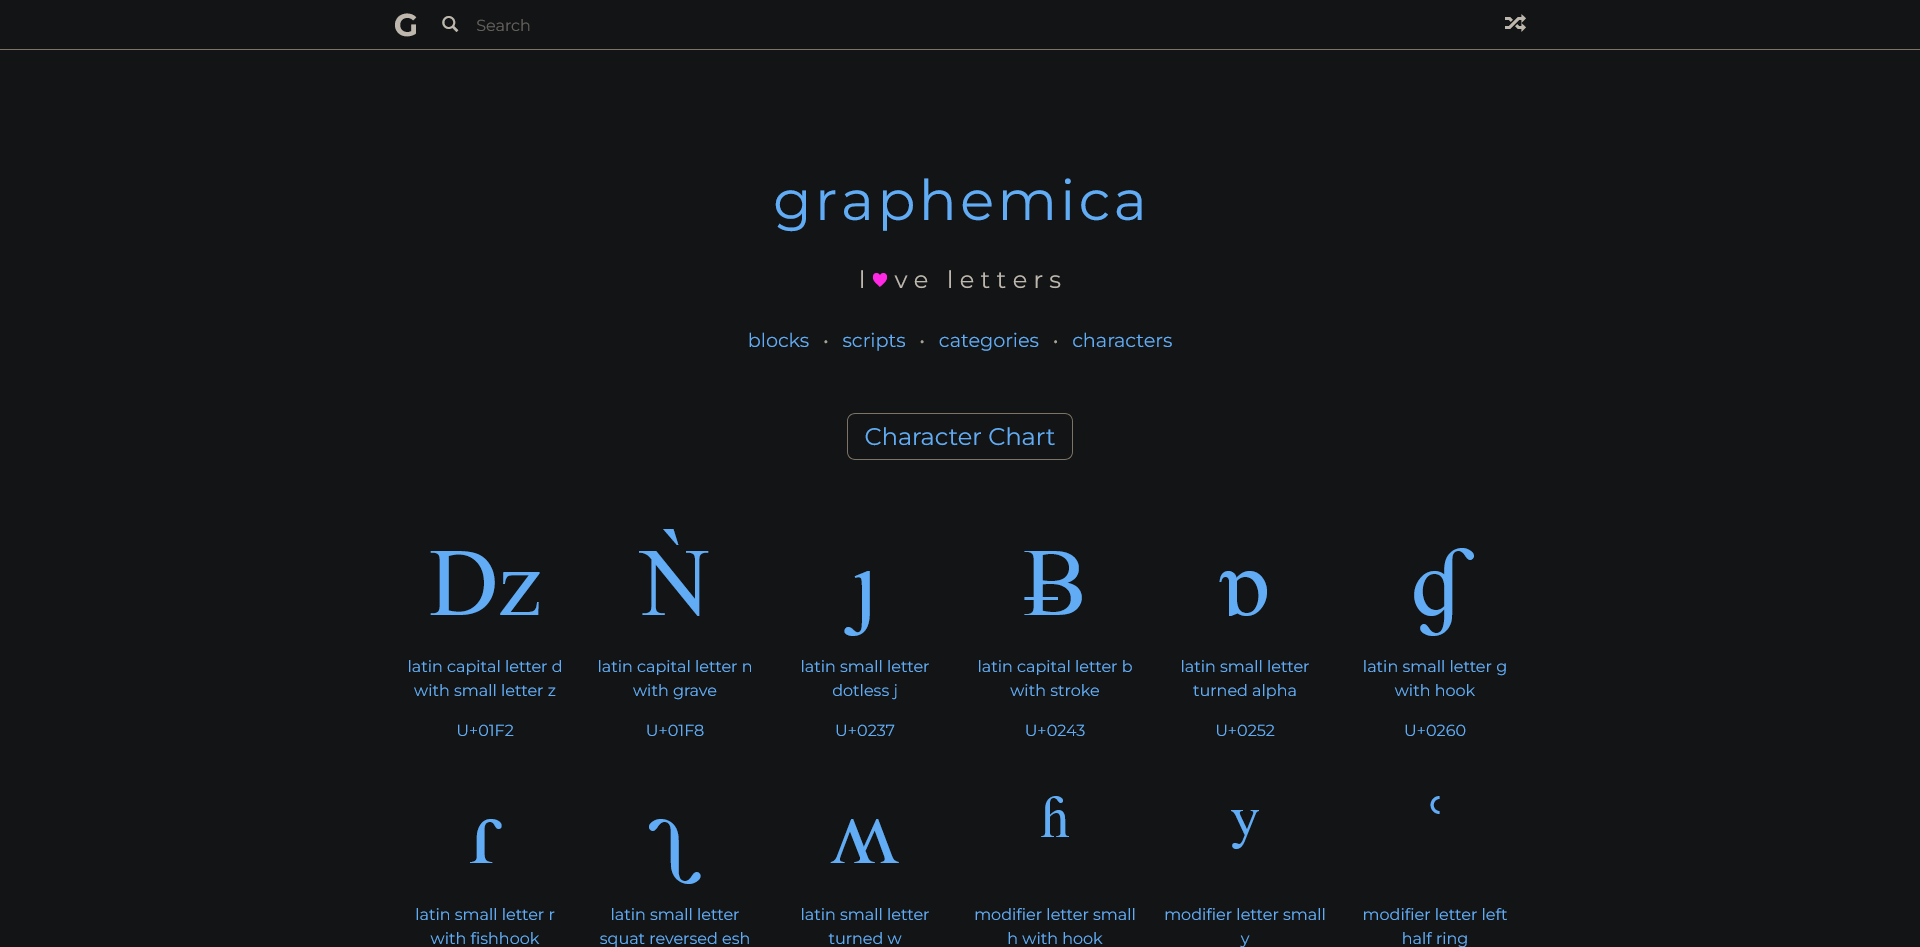Click the pink heart in the tagline
1920x947 pixels.
click(x=880, y=280)
